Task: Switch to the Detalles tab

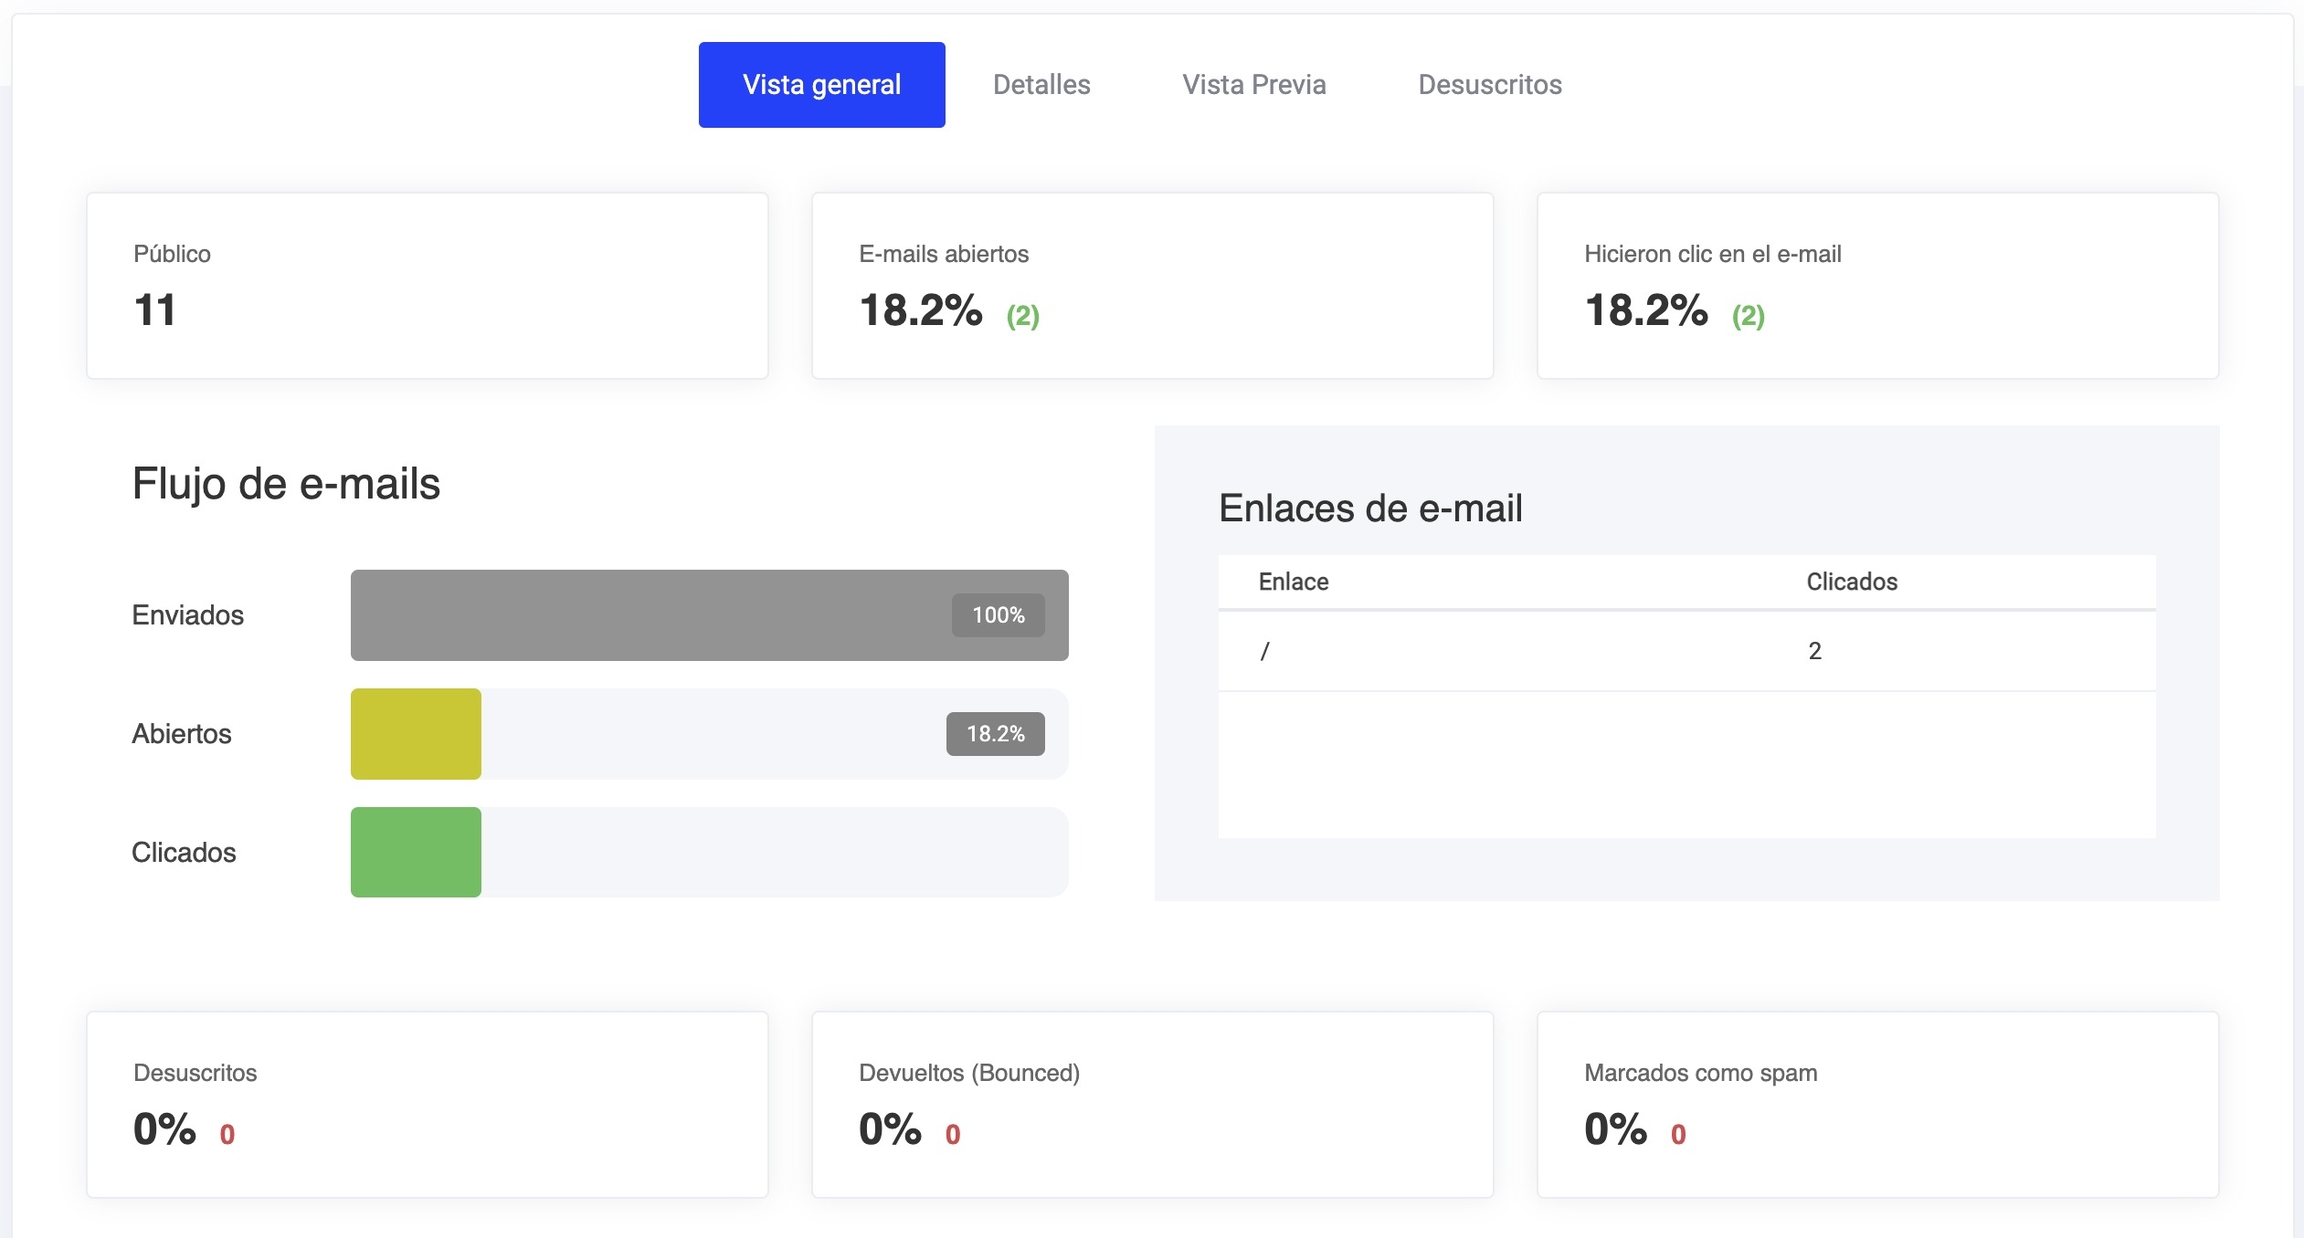Action: point(1041,85)
